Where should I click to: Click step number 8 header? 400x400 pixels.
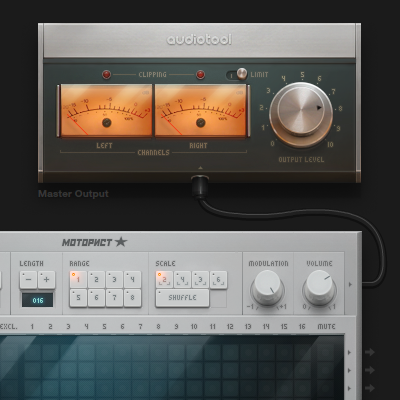158,326
